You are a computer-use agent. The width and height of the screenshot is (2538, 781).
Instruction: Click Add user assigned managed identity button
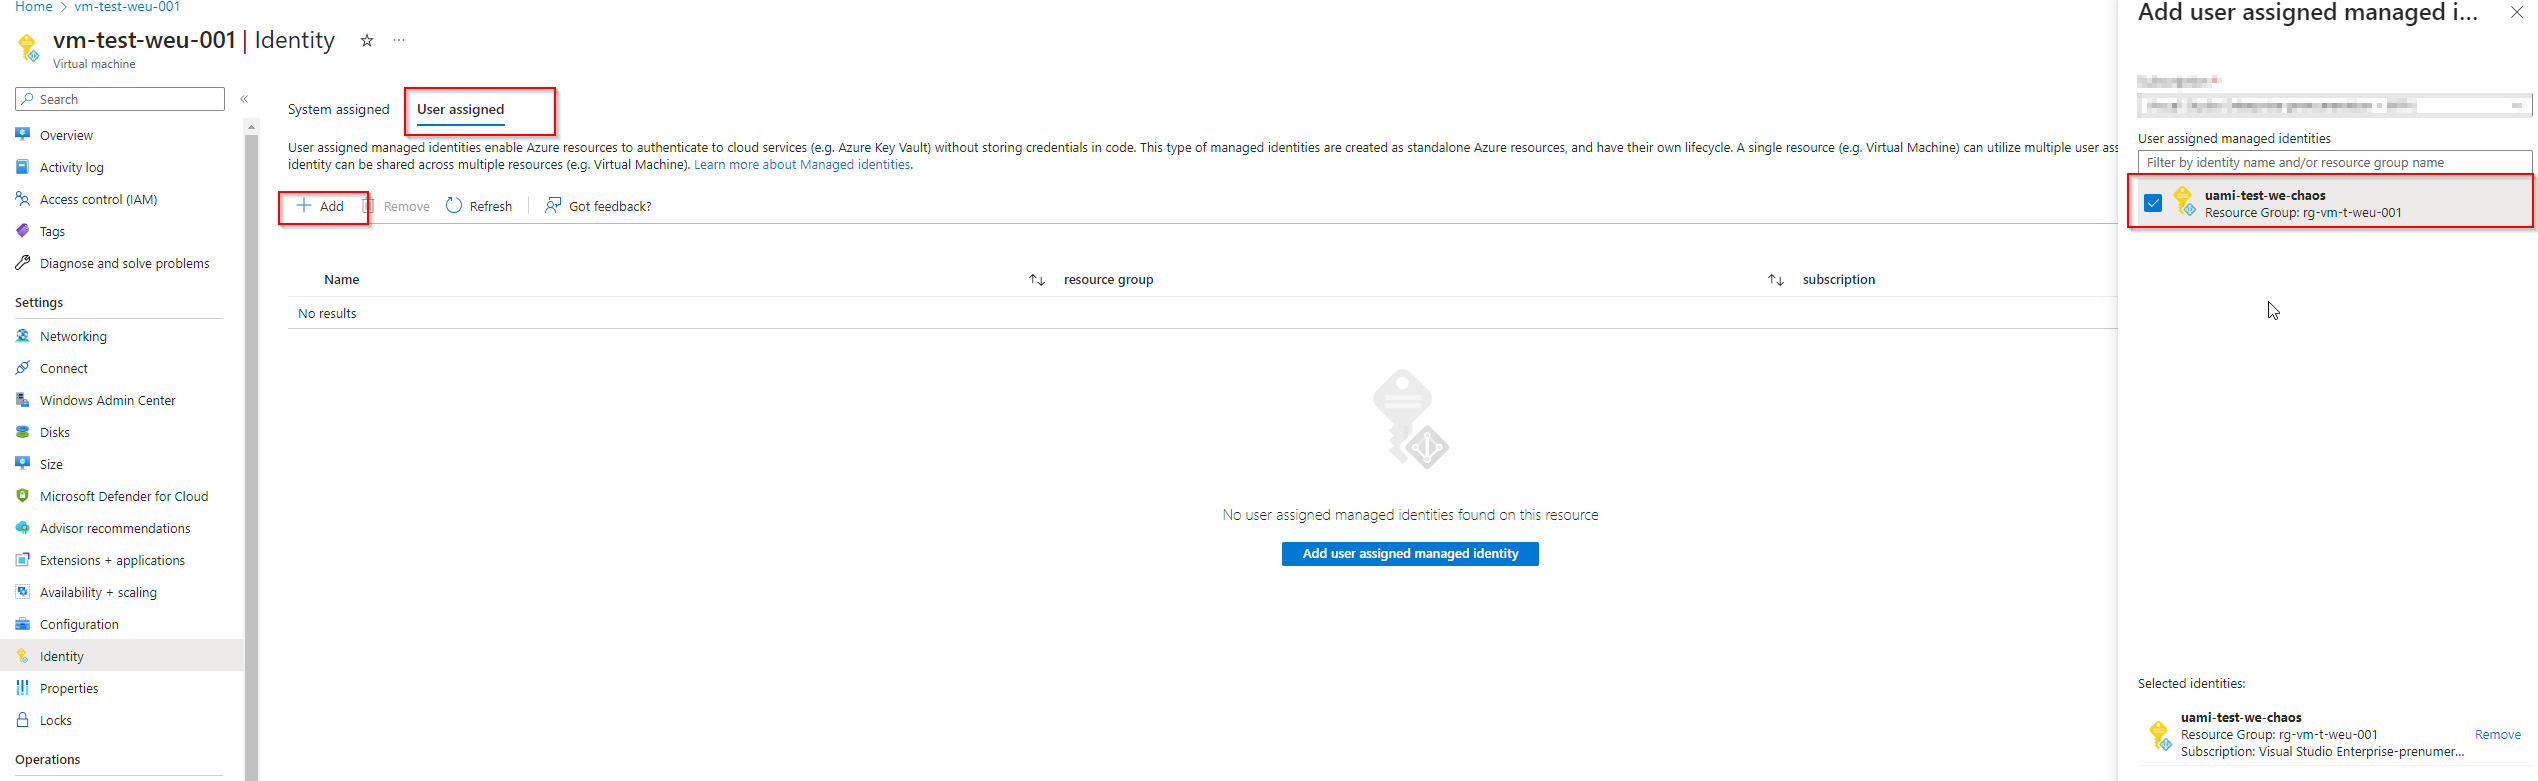(1410, 553)
